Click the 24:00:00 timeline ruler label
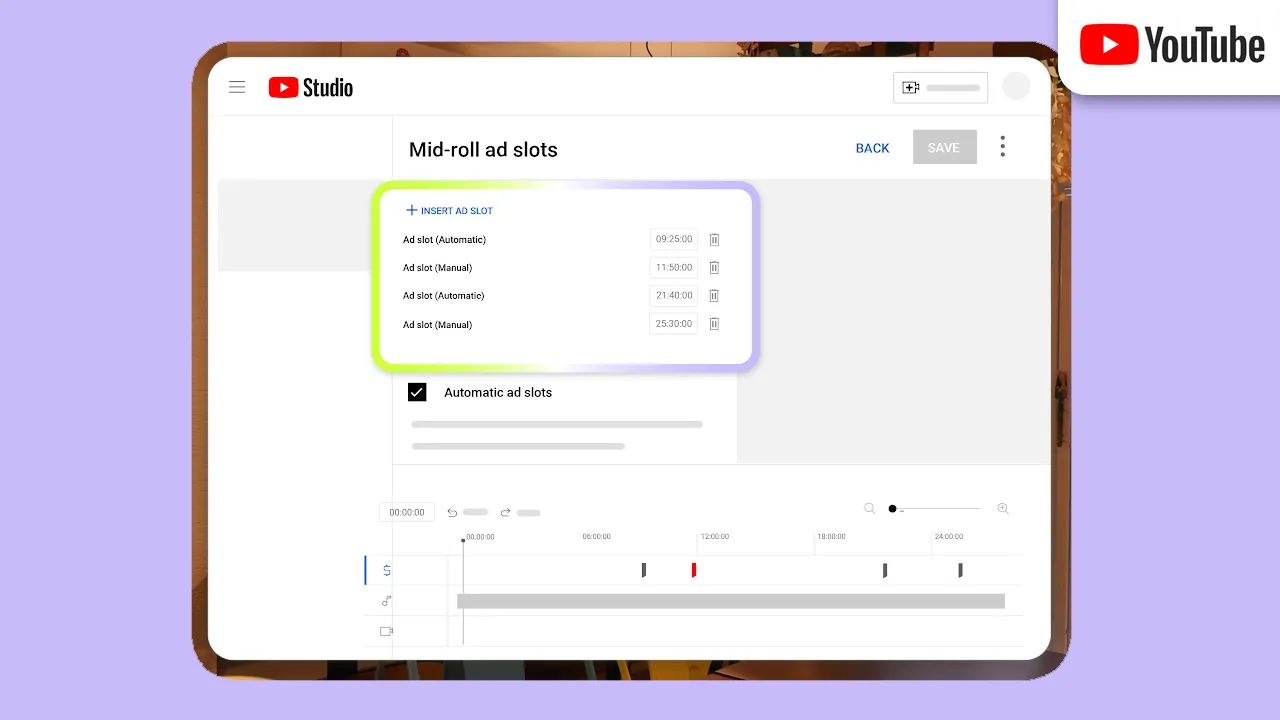 coord(949,537)
